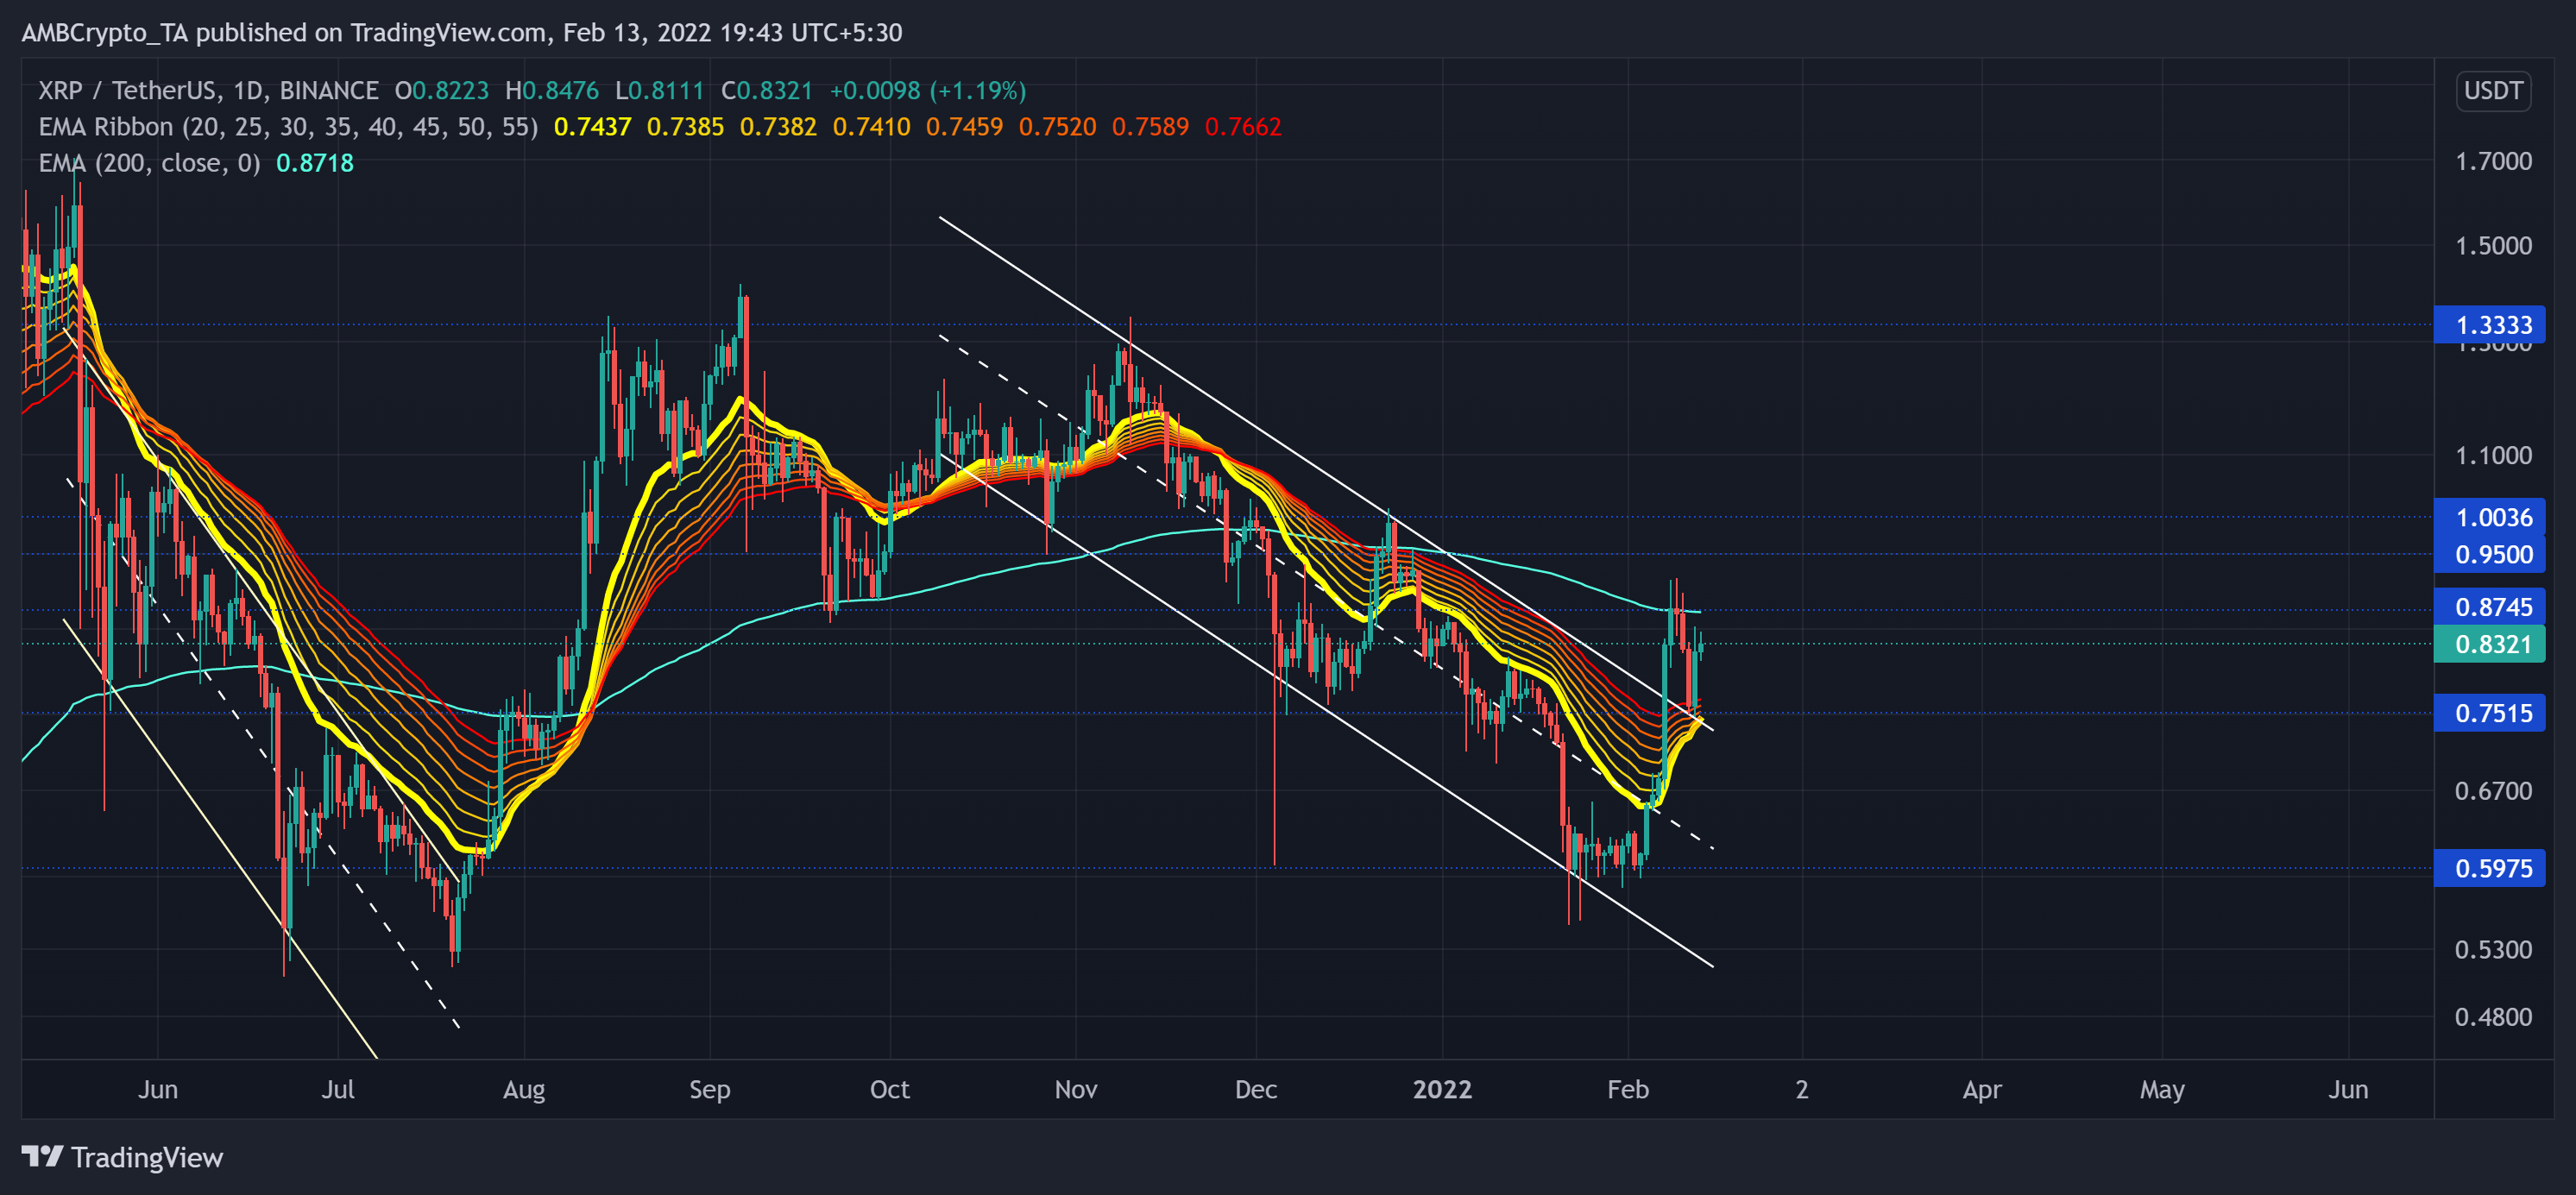Click the ribbon value 0.7459

964,127
